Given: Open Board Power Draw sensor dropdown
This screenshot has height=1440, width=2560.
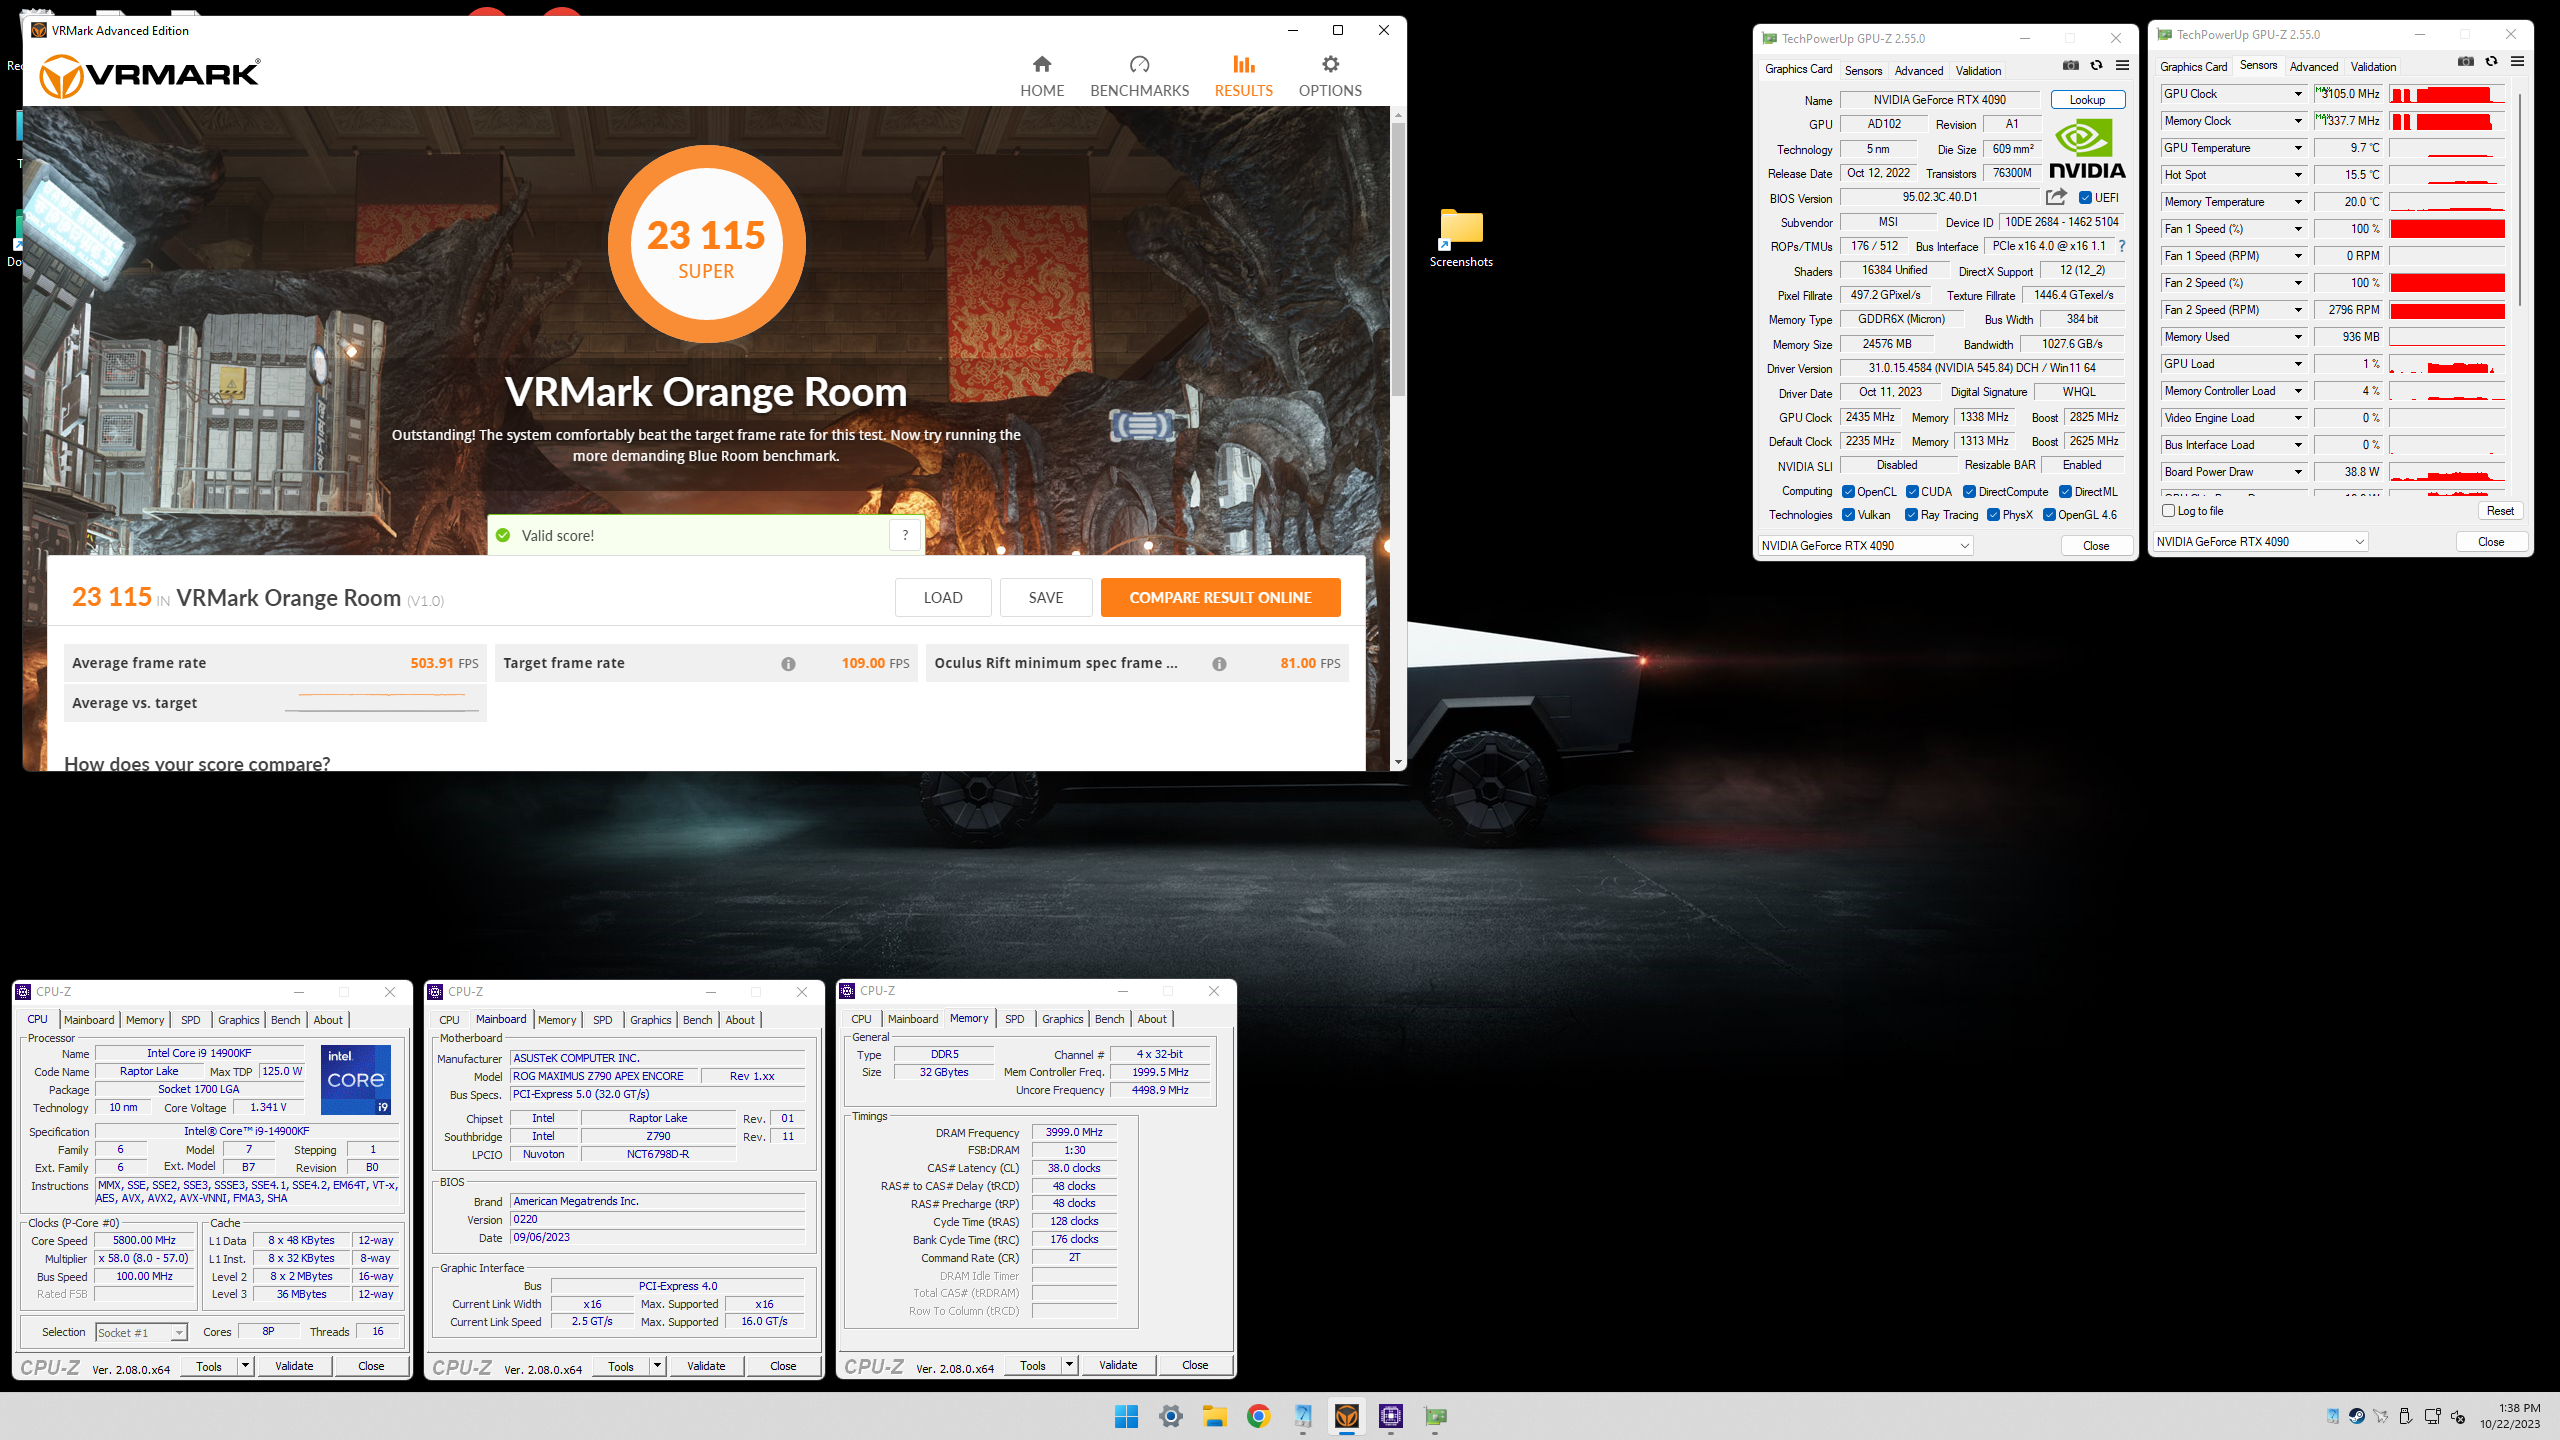Looking at the screenshot, I should 2297,472.
